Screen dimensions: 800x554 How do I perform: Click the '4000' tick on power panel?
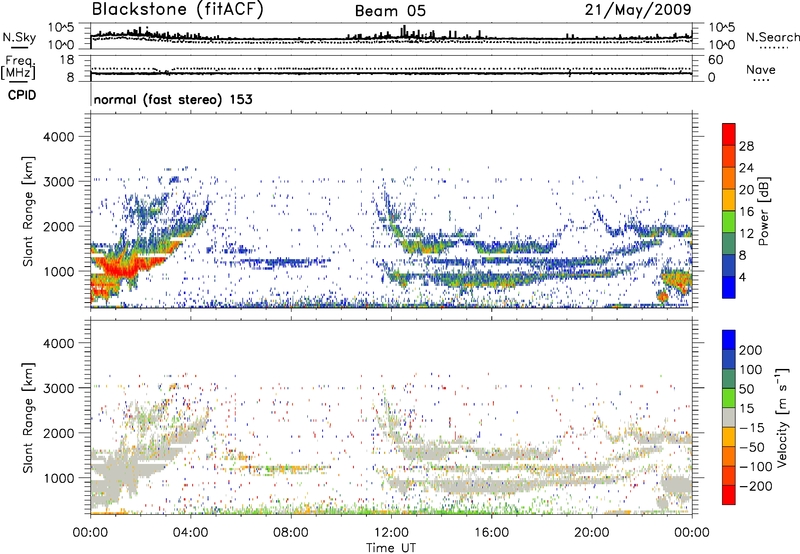(x=58, y=137)
